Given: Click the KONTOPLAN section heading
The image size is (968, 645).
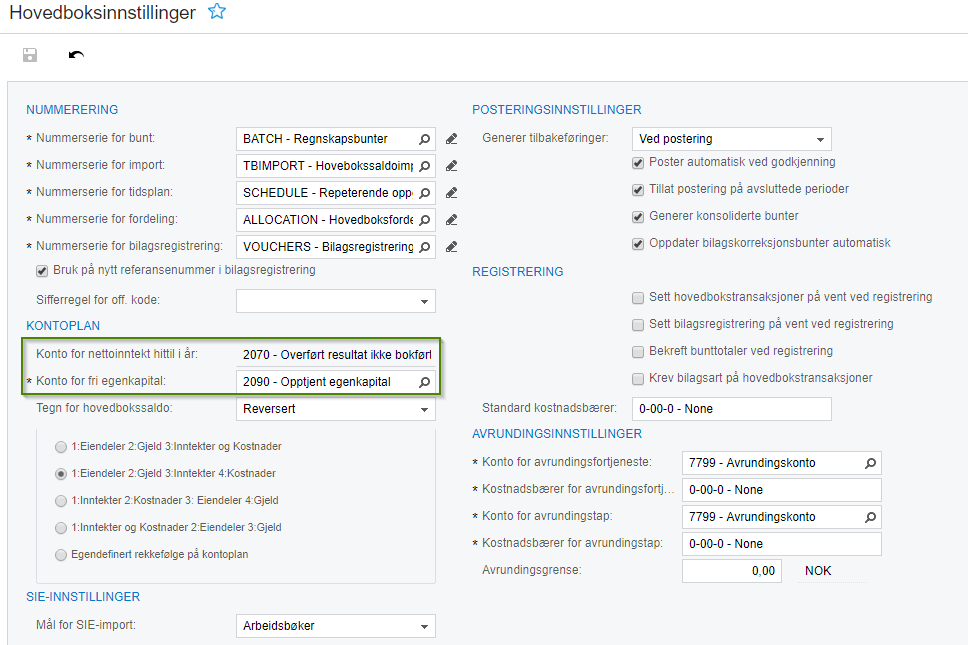Looking at the screenshot, I should pyautogui.click(x=63, y=326).
